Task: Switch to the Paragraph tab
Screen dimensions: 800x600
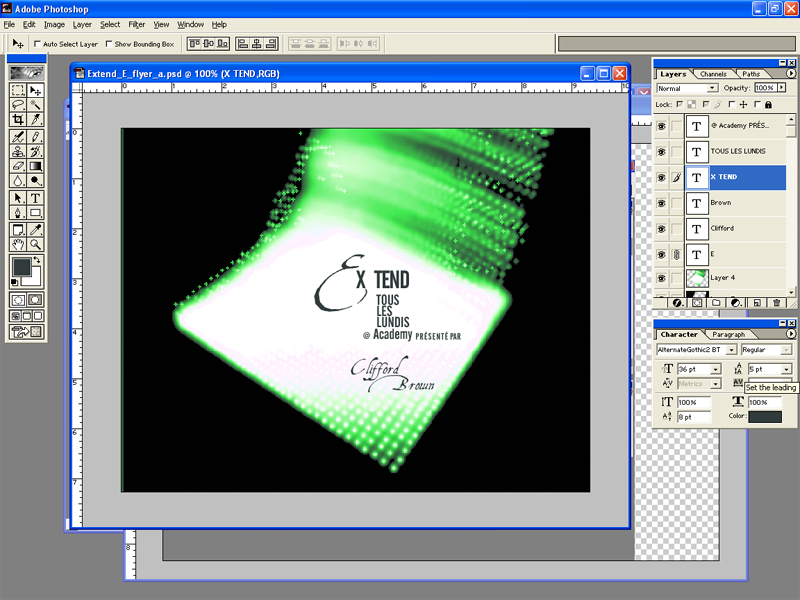Action: pos(728,335)
